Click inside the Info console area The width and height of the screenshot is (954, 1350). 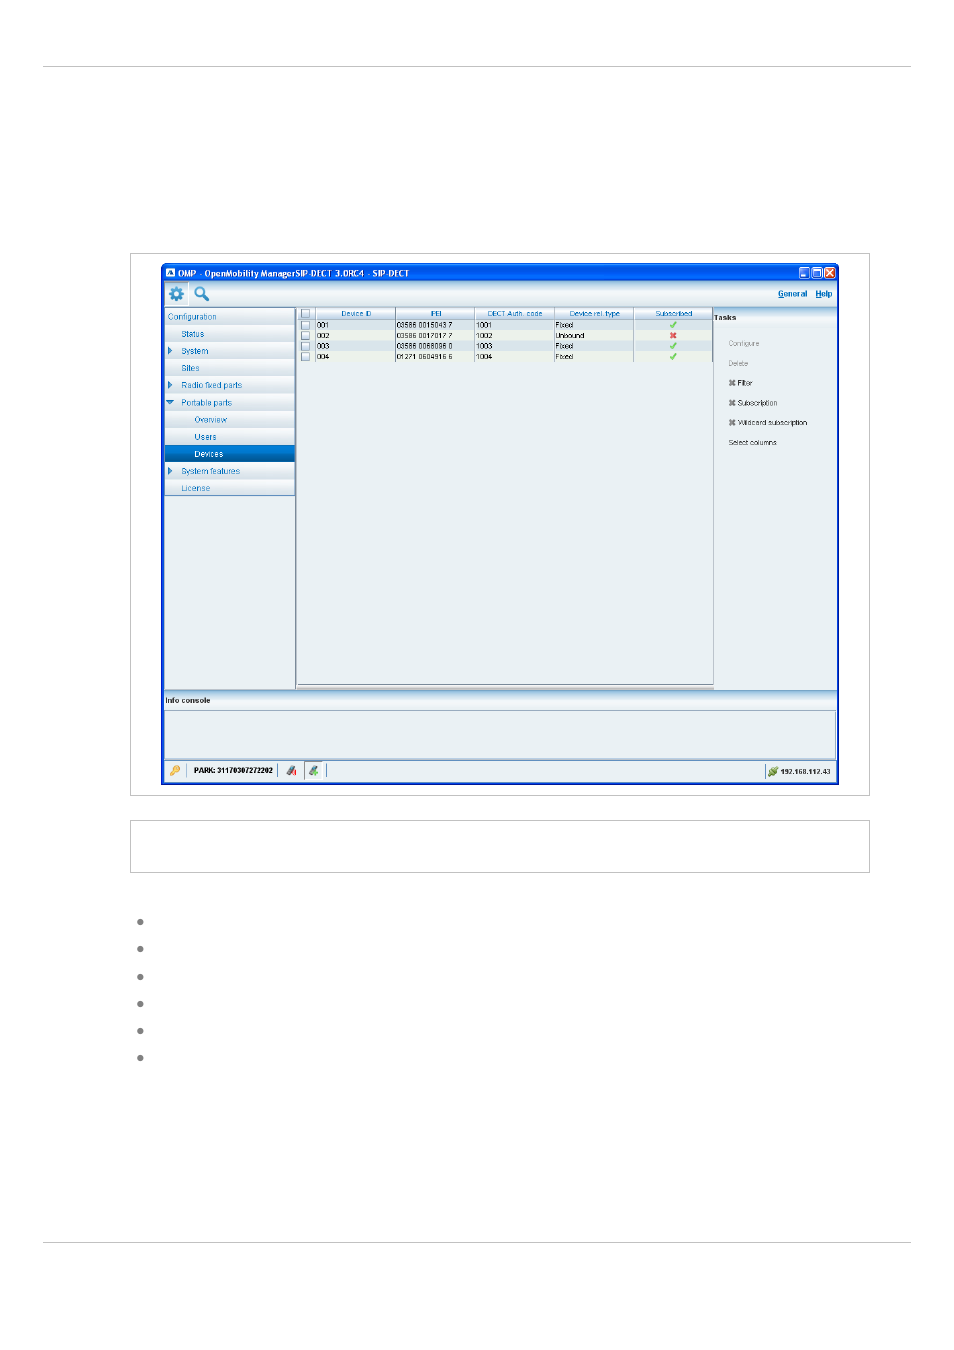tap(500, 734)
